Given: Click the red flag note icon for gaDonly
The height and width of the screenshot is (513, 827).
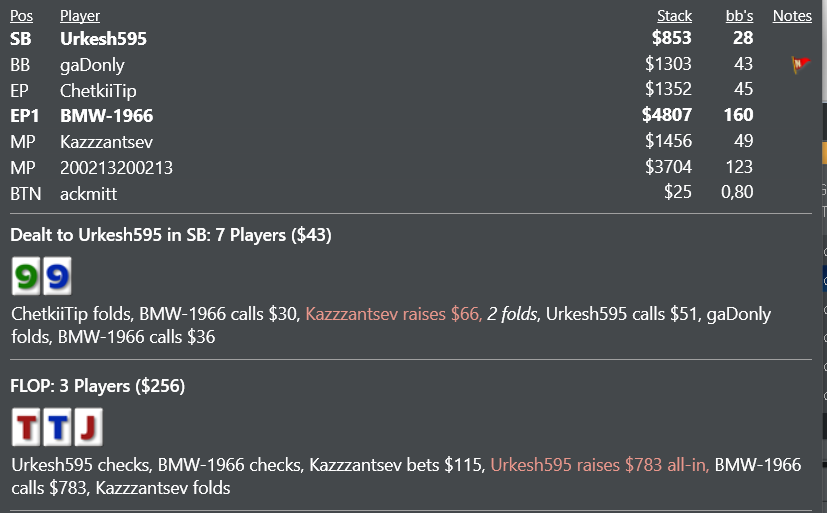Looking at the screenshot, I should pyautogui.click(x=801, y=64).
